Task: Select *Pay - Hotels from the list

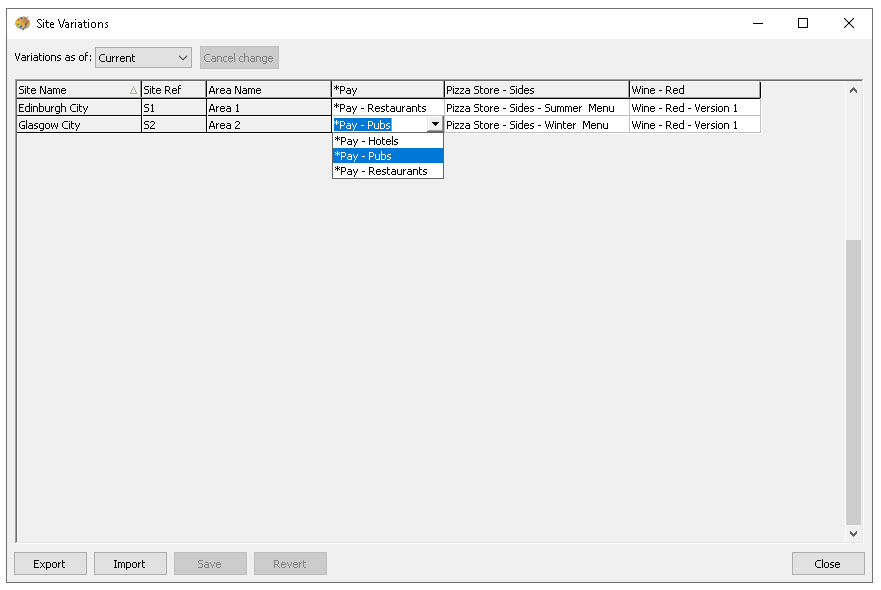Action: pos(387,141)
